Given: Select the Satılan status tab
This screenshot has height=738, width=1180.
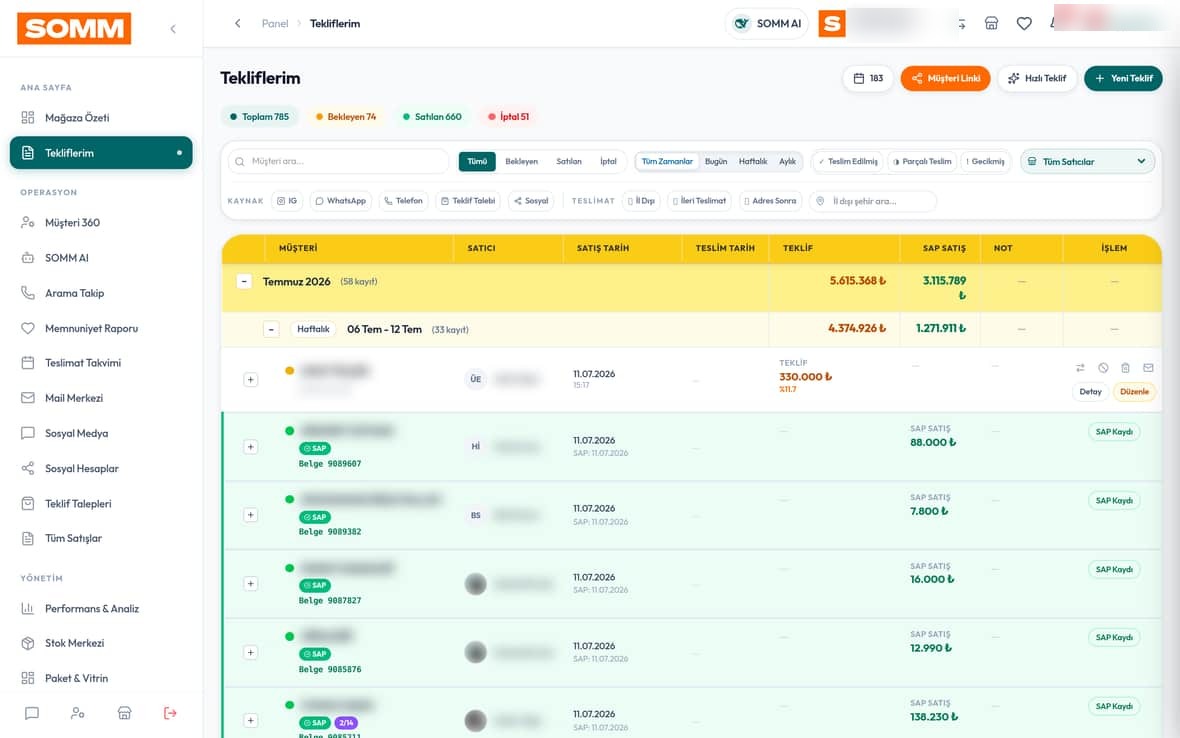Looking at the screenshot, I should point(569,162).
